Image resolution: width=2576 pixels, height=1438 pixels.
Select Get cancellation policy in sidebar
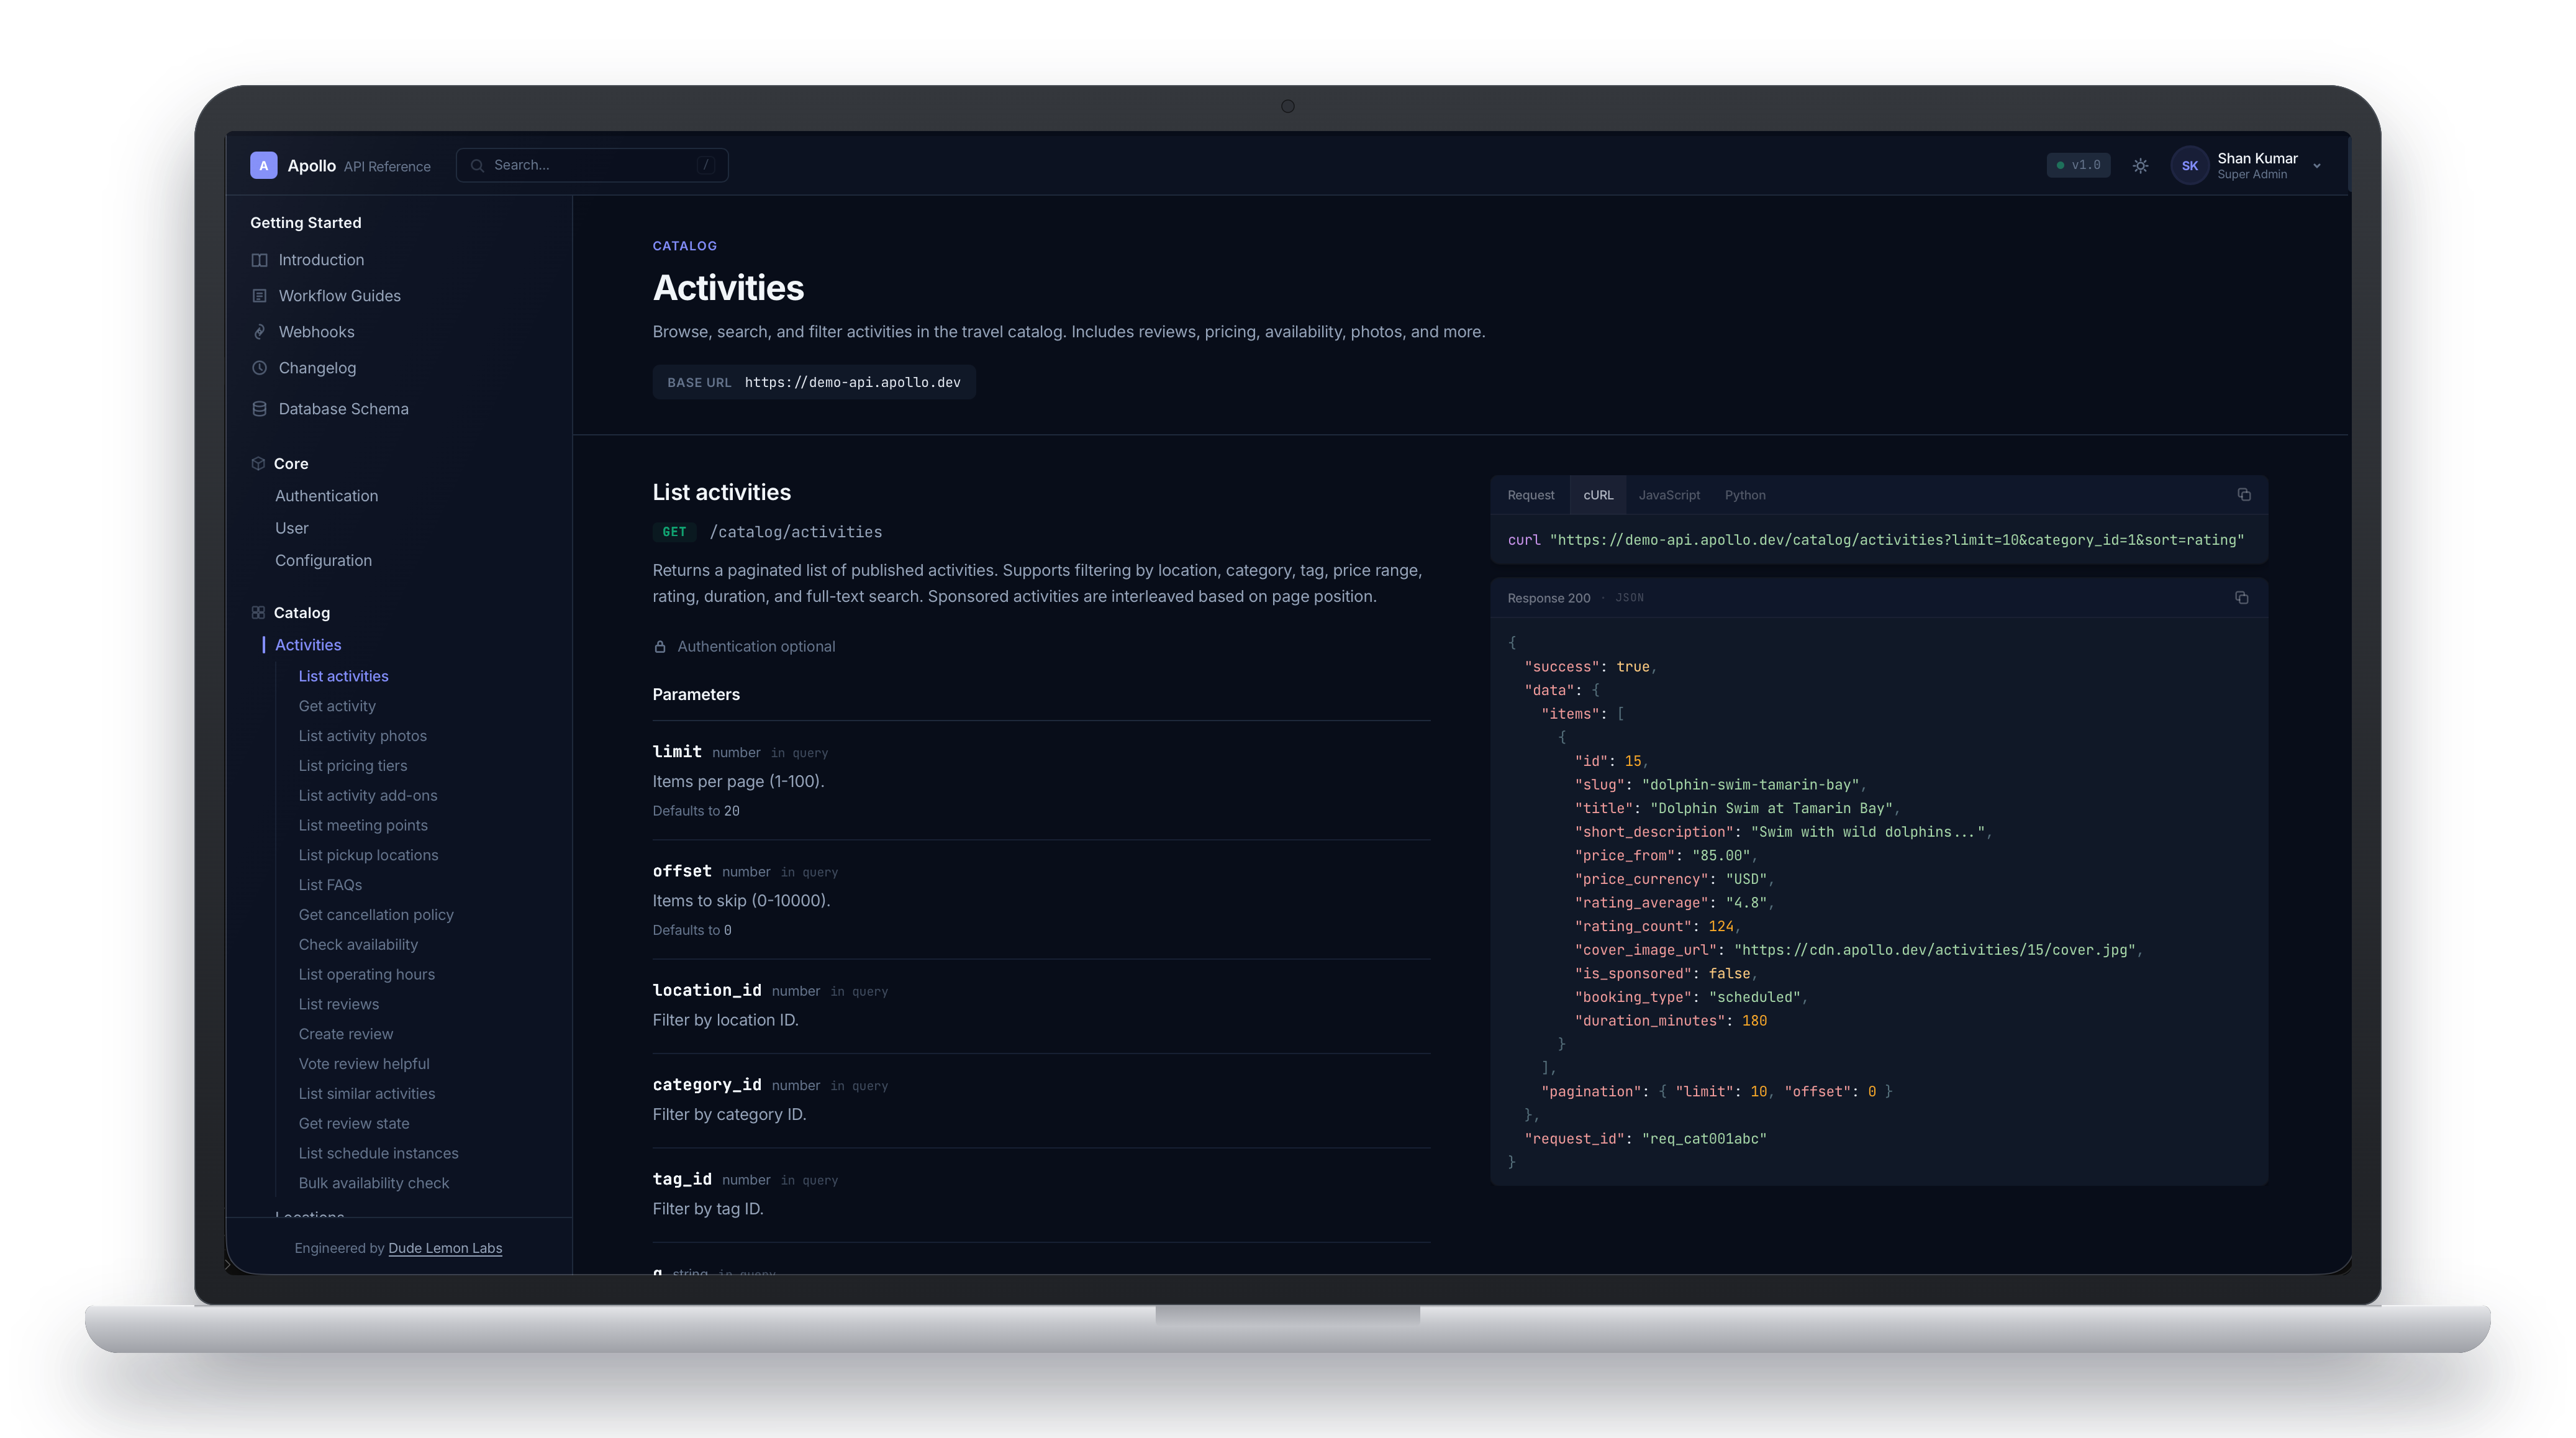pos(375,915)
